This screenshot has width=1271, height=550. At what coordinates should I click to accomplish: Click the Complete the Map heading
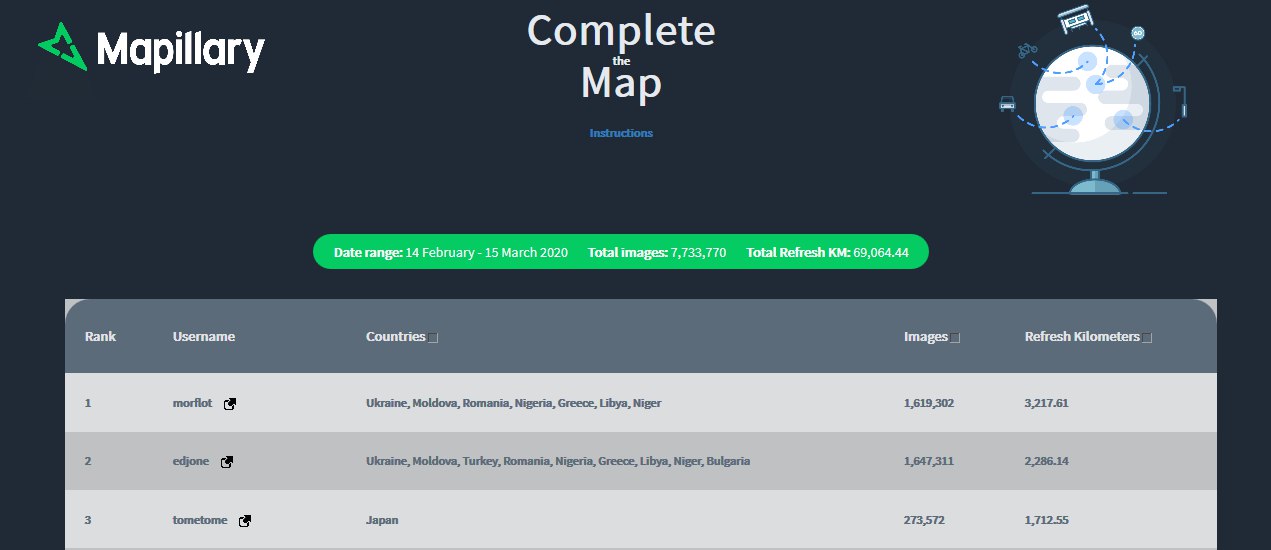click(x=621, y=57)
